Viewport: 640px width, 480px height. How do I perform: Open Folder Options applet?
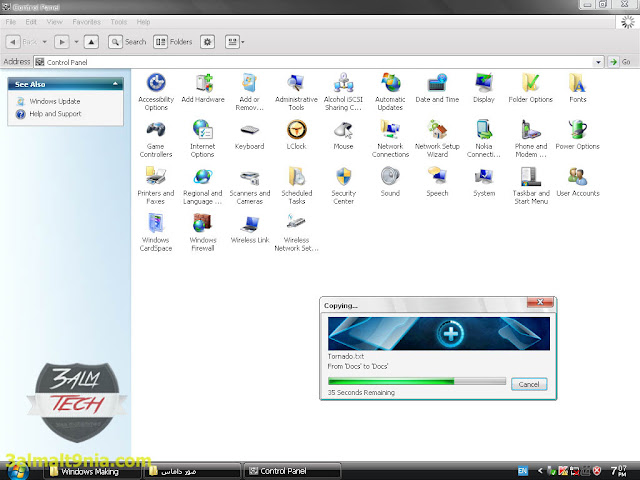point(531,88)
